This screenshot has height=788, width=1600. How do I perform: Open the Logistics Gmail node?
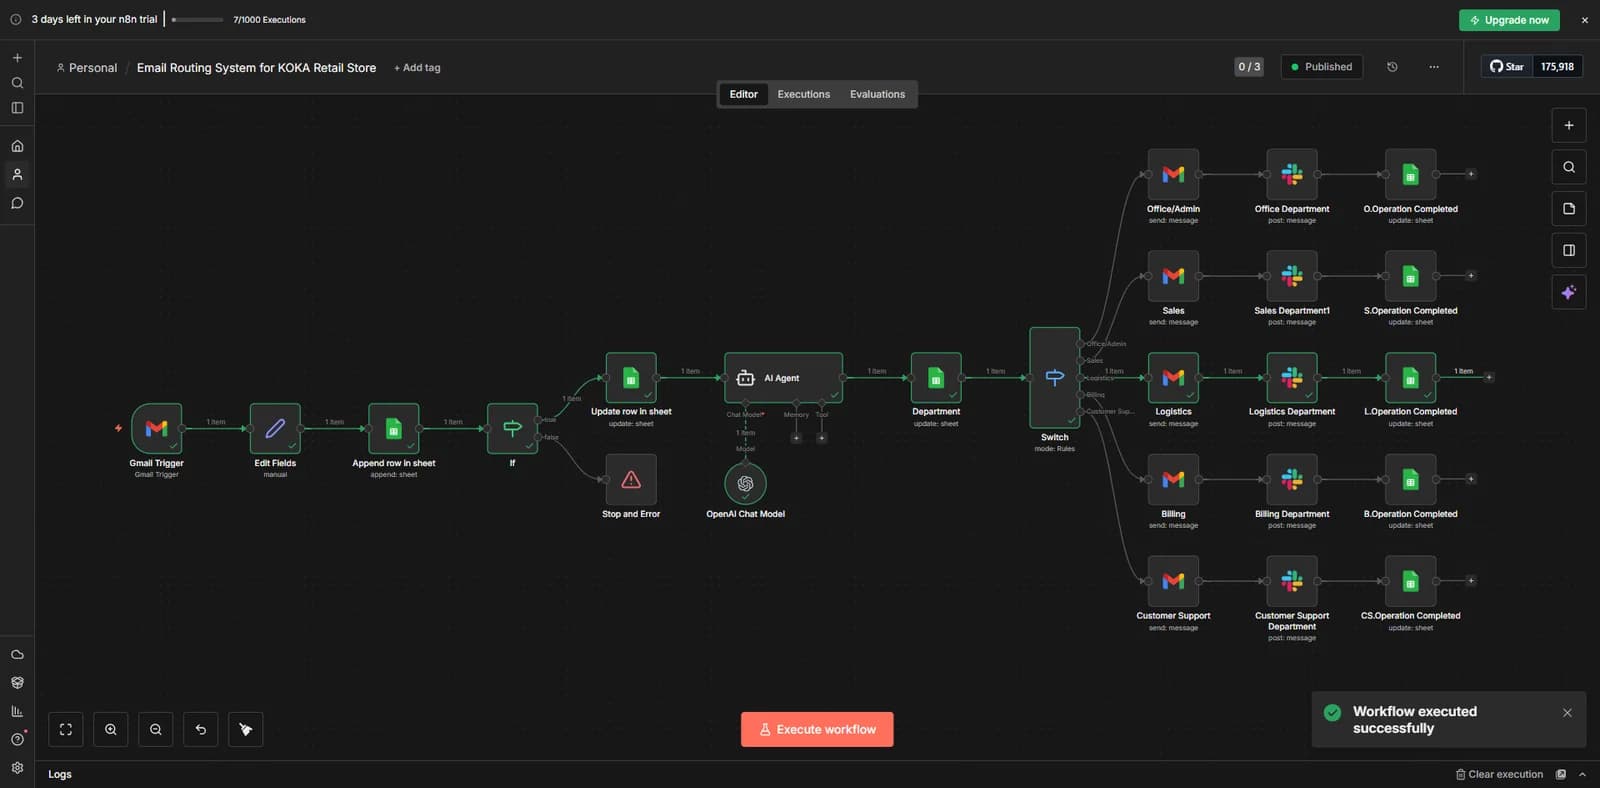pos(1173,377)
